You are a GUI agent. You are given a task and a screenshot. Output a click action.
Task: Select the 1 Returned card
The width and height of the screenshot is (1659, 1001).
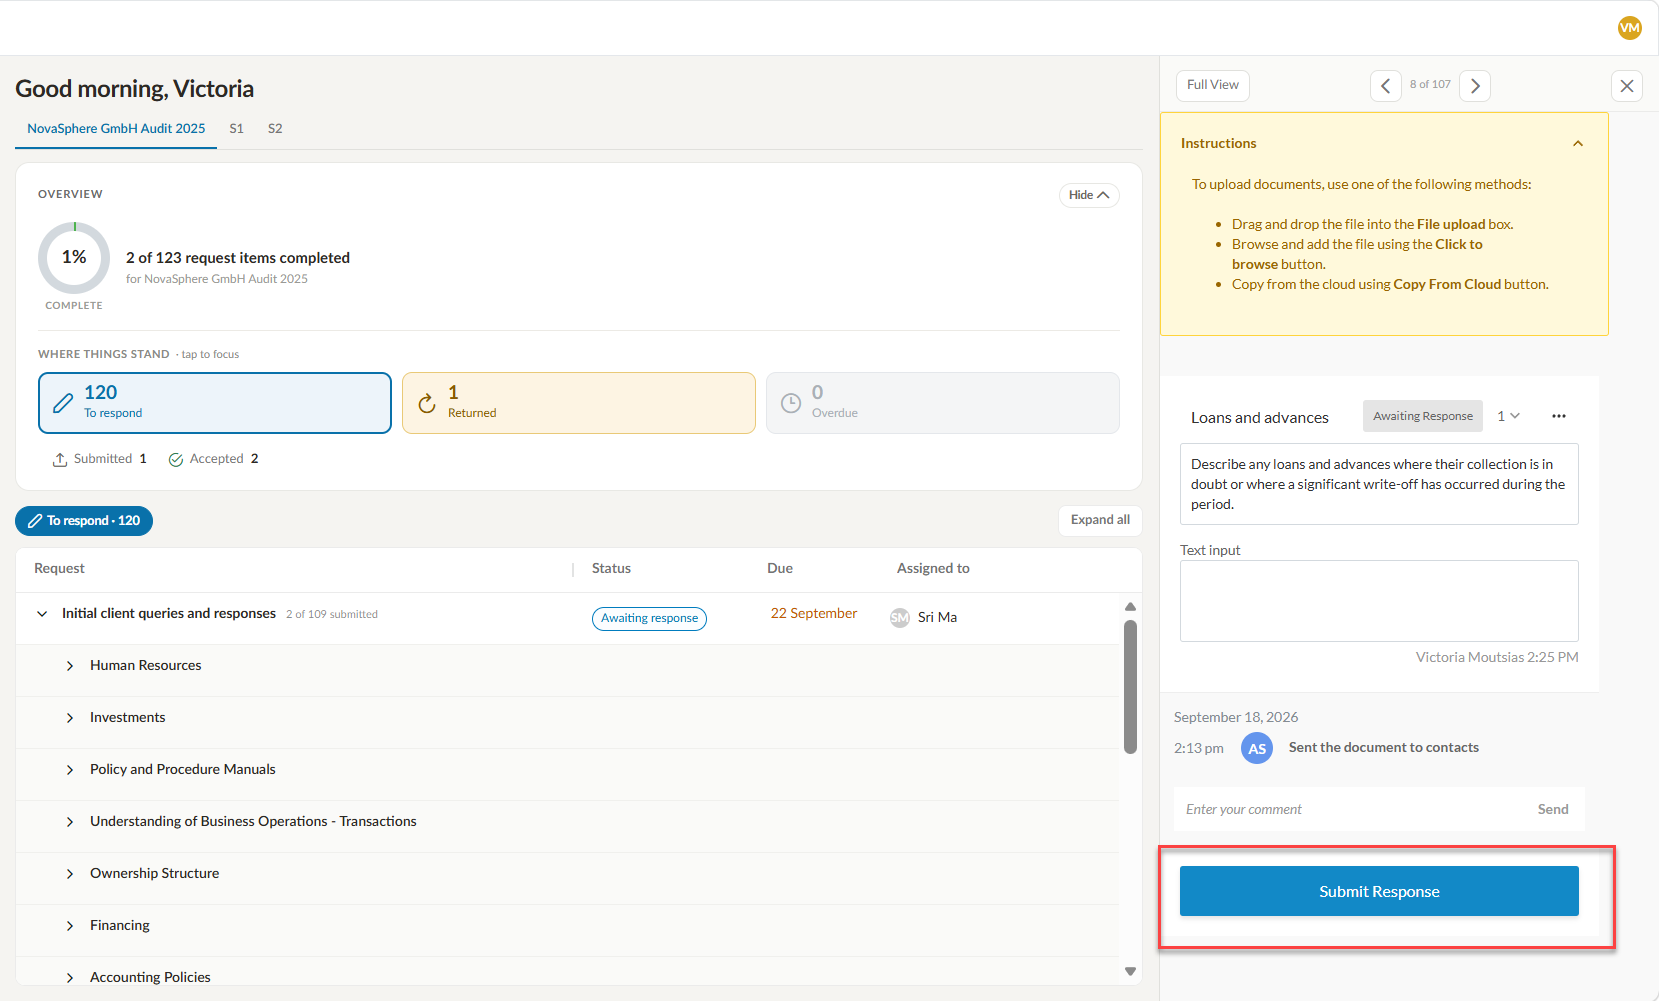click(x=579, y=403)
